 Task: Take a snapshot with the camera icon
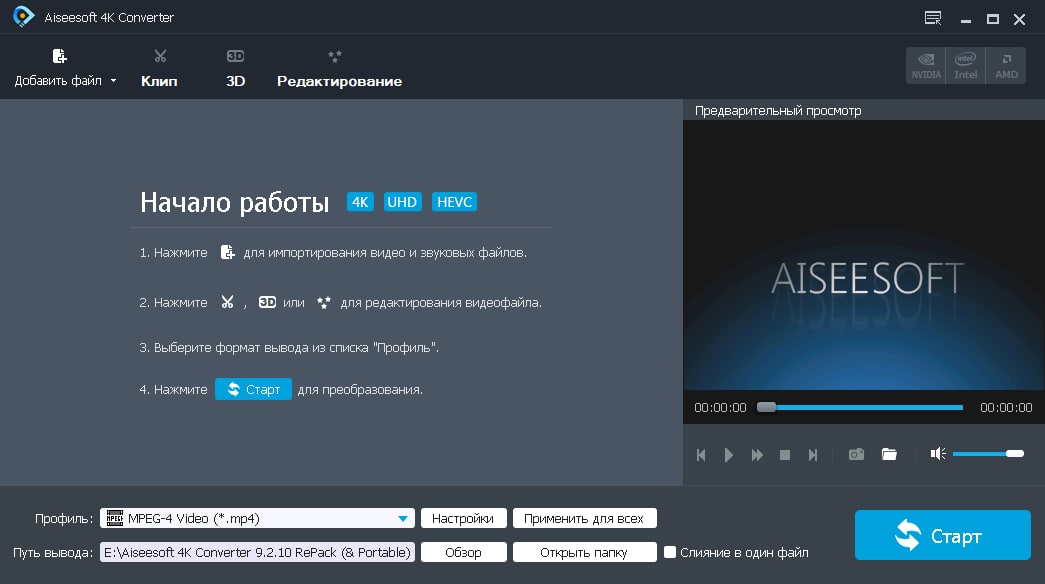pos(856,455)
